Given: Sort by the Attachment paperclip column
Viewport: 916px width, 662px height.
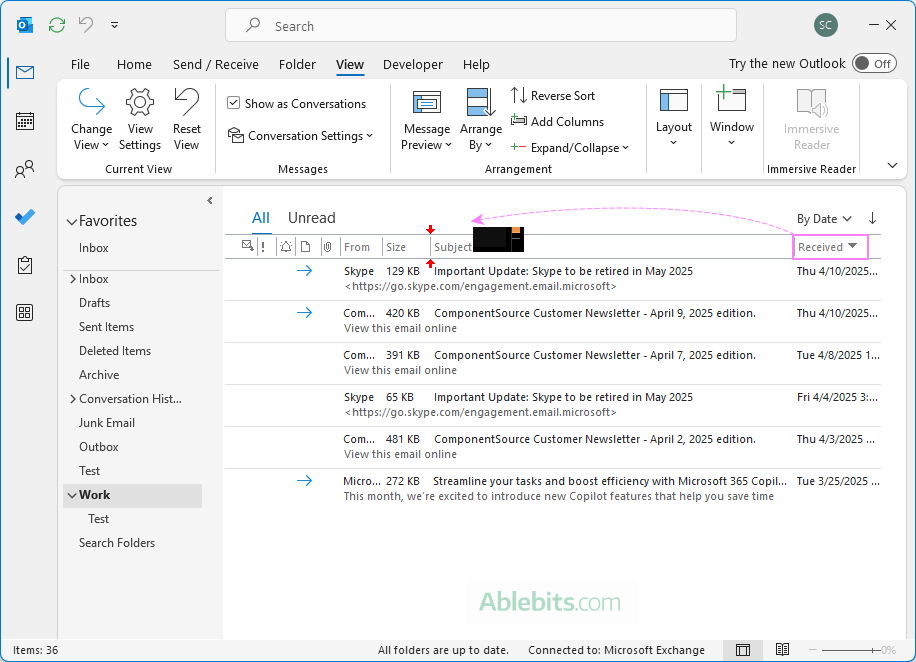Looking at the screenshot, I should click(x=328, y=247).
